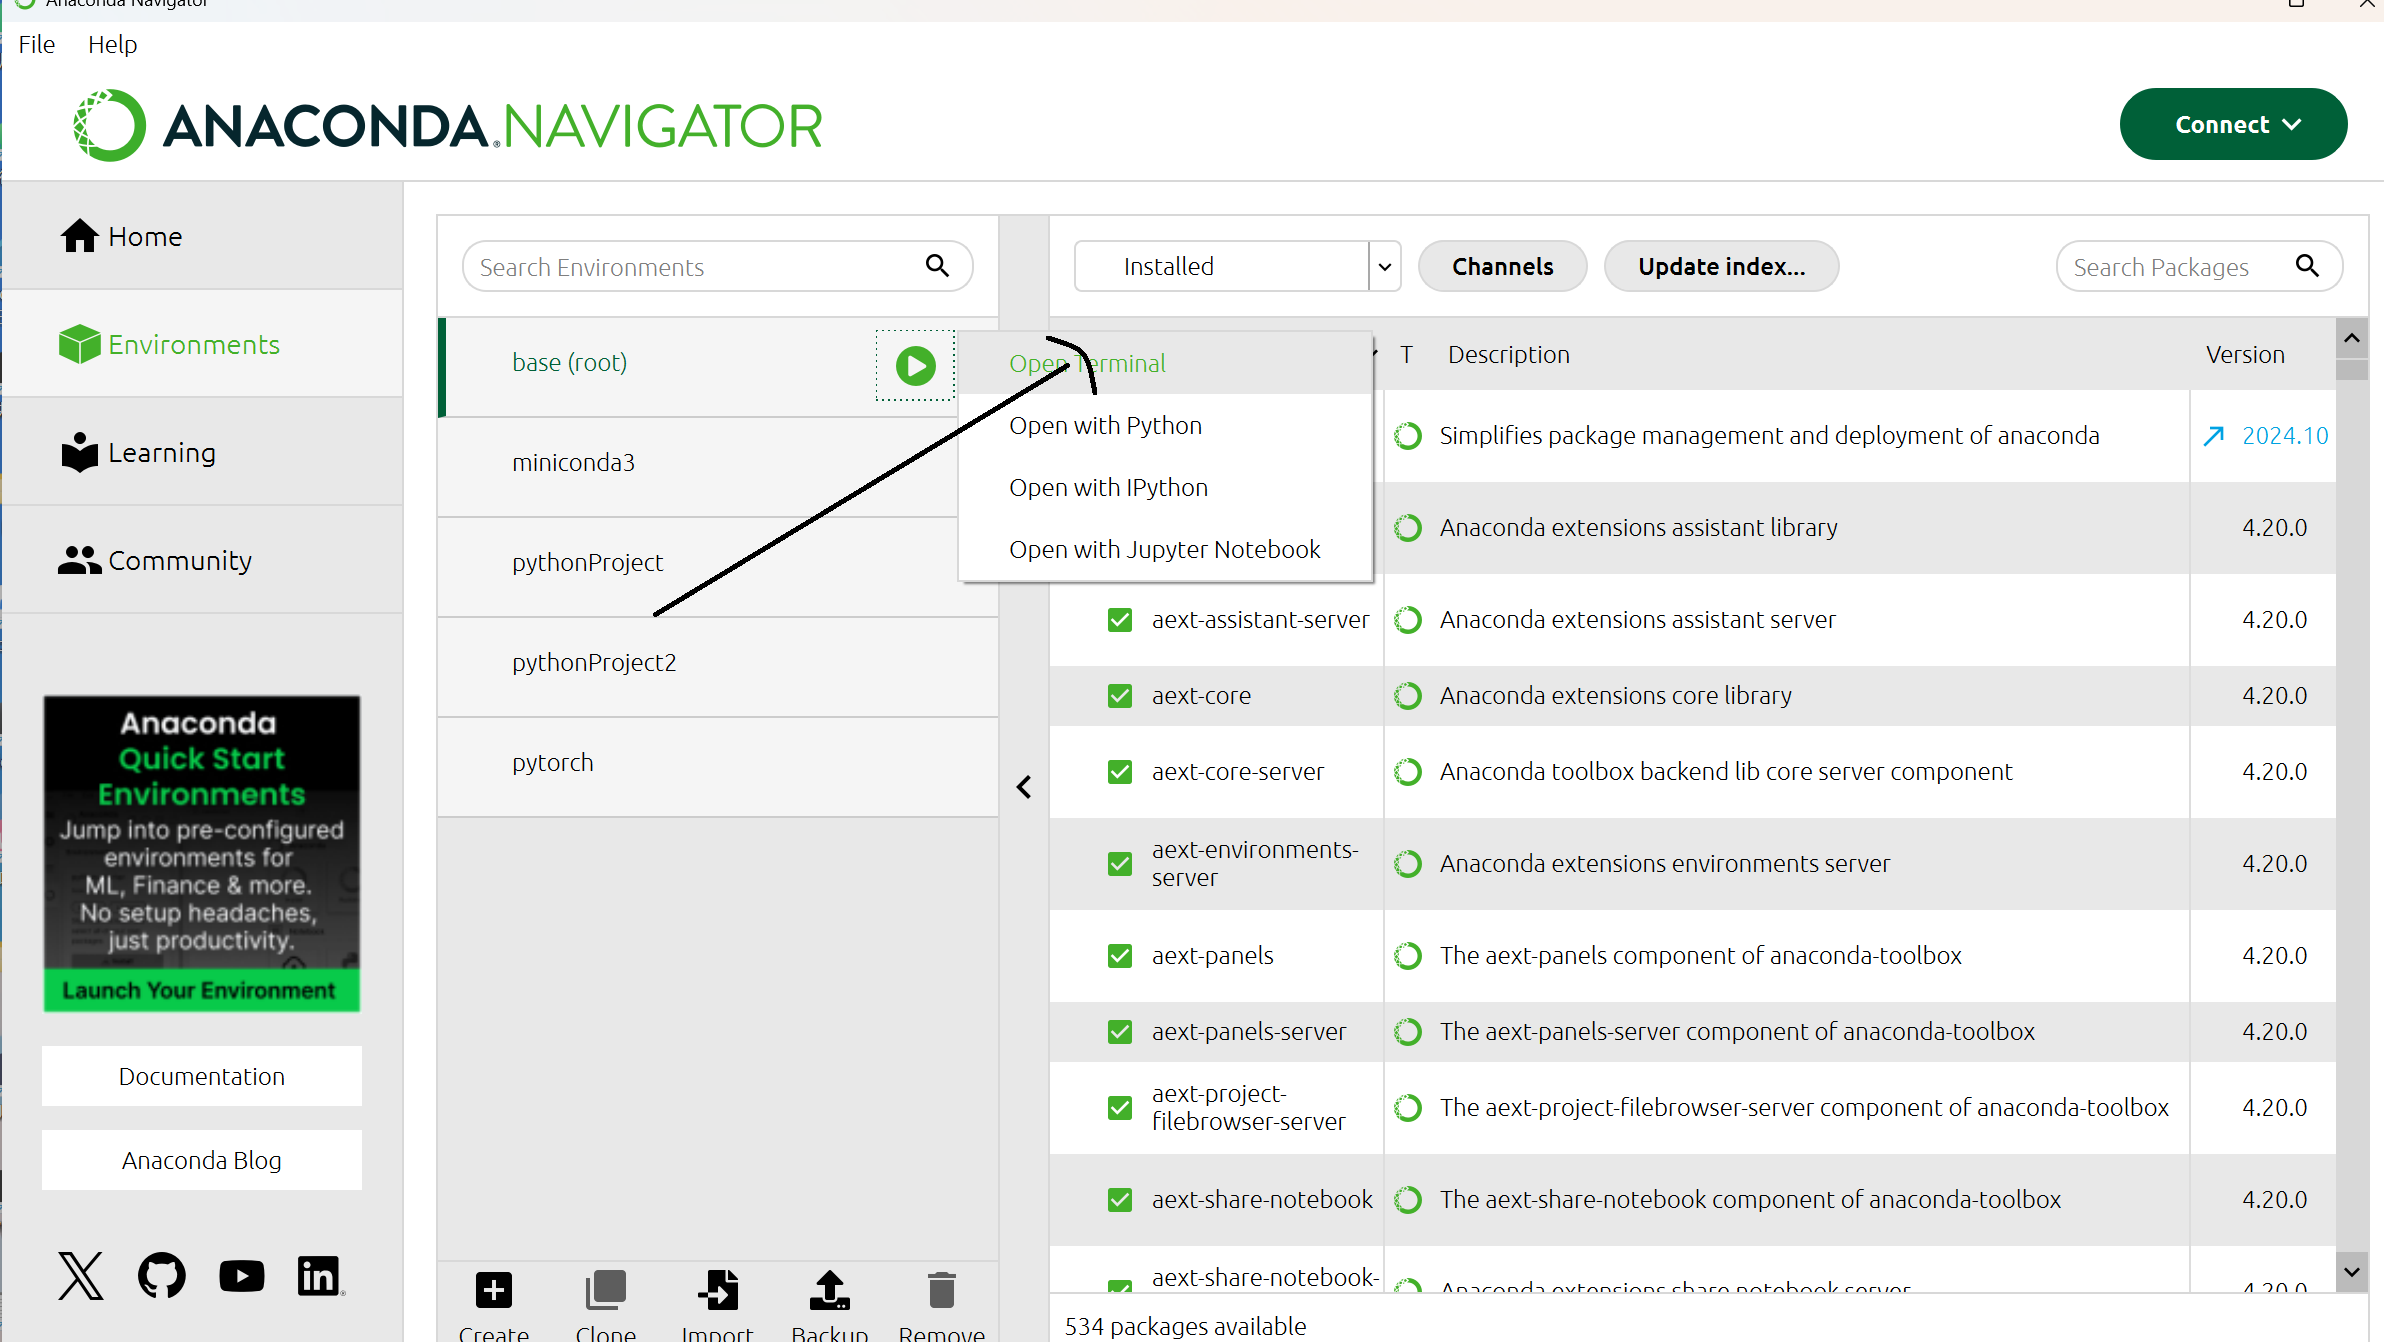Image resolution: width=2384 pixels, height=1342 pixels.
Task: Click the type icon for aext-share-notebook description
Action: click(1408, 1200)
